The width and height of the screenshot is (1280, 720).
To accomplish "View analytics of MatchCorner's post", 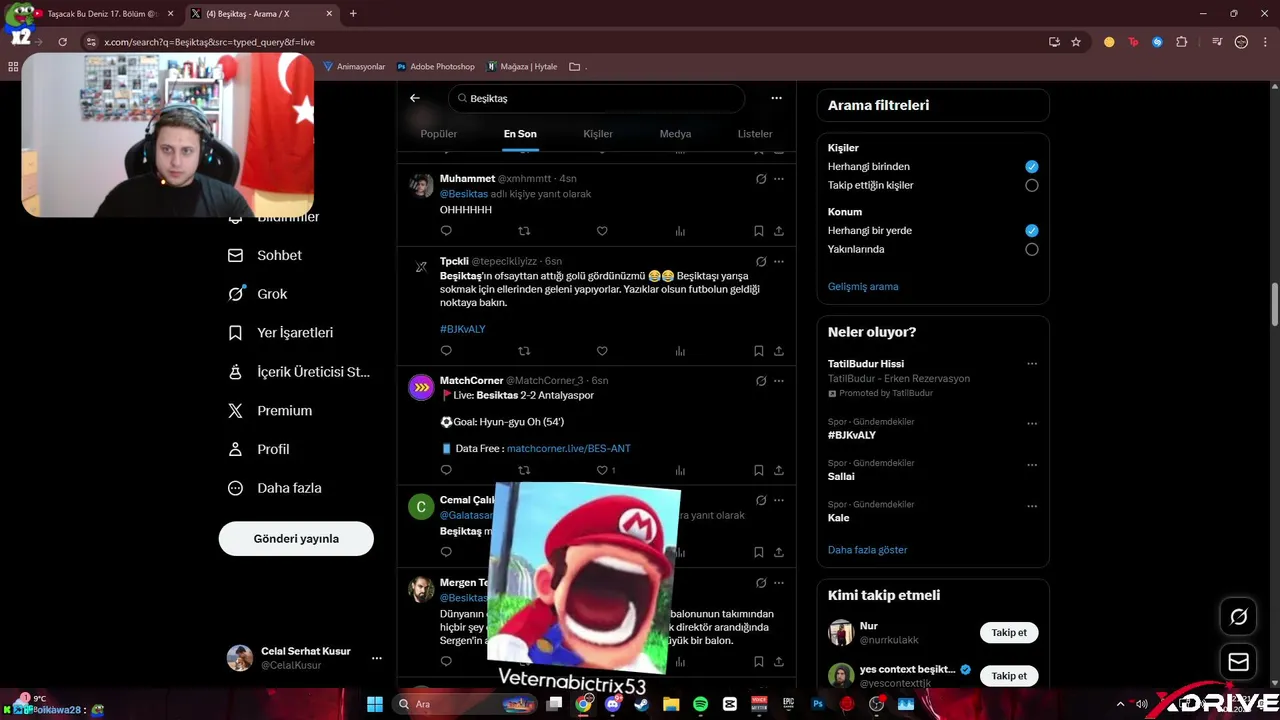I will tap(680, 470).
